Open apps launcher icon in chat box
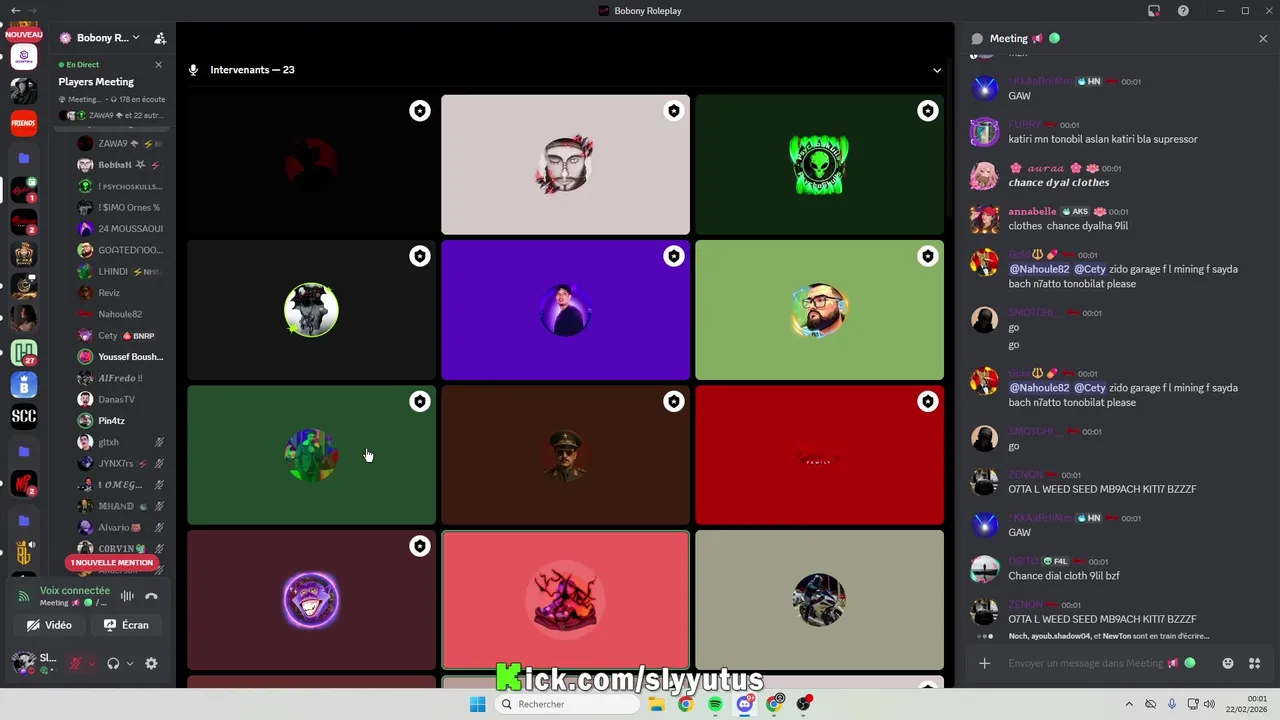Viewport: 1280px width, 720px height. tap(1255, 663)
